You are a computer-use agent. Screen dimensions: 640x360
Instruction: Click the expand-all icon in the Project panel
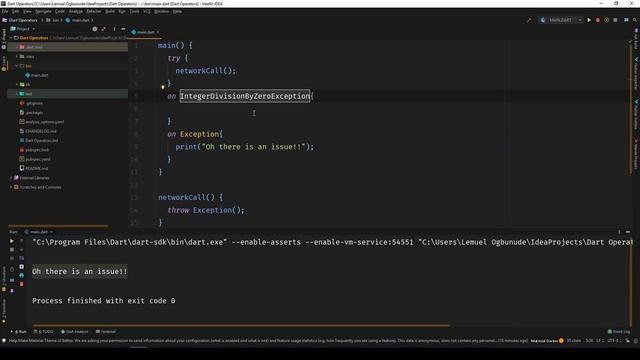[104, 29]
